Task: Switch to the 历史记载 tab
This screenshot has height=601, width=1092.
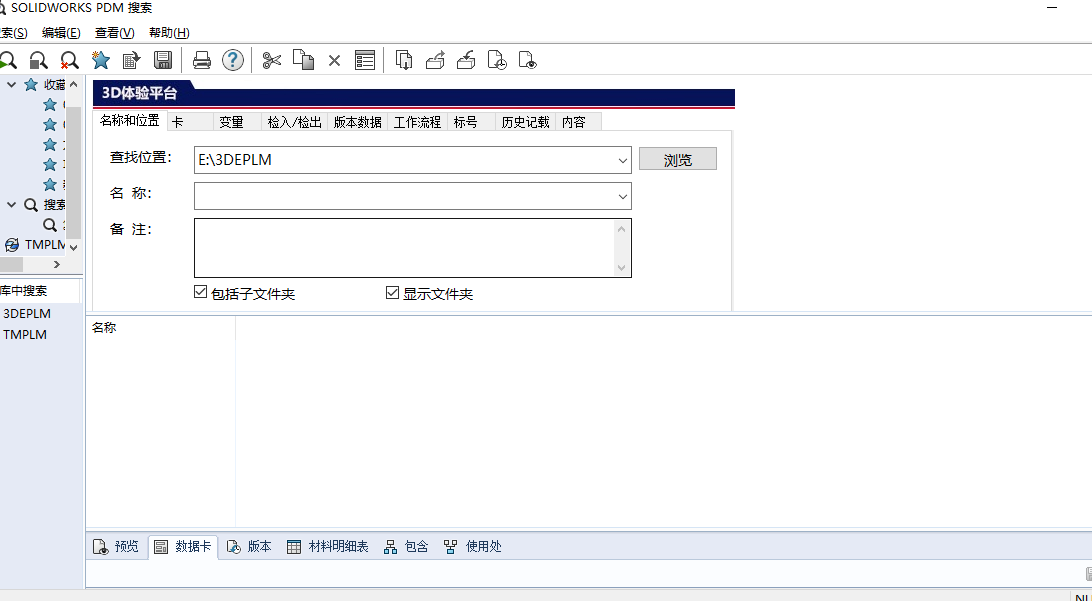Action: pos(526,122)
